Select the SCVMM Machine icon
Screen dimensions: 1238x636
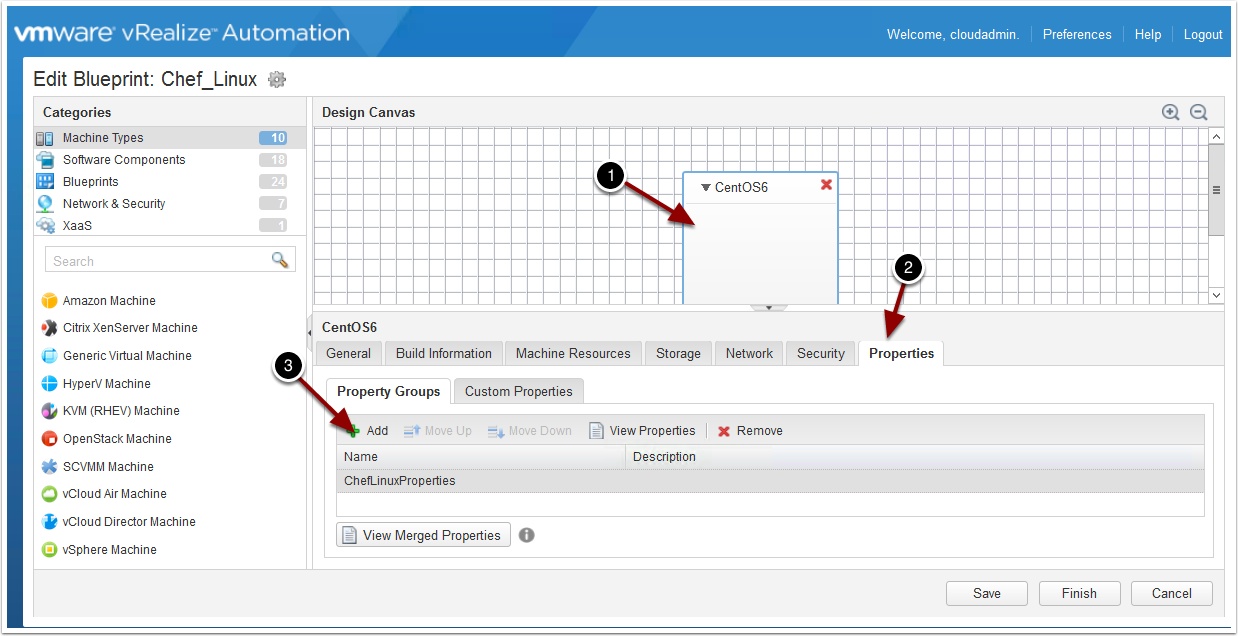(x=49, y=466)
